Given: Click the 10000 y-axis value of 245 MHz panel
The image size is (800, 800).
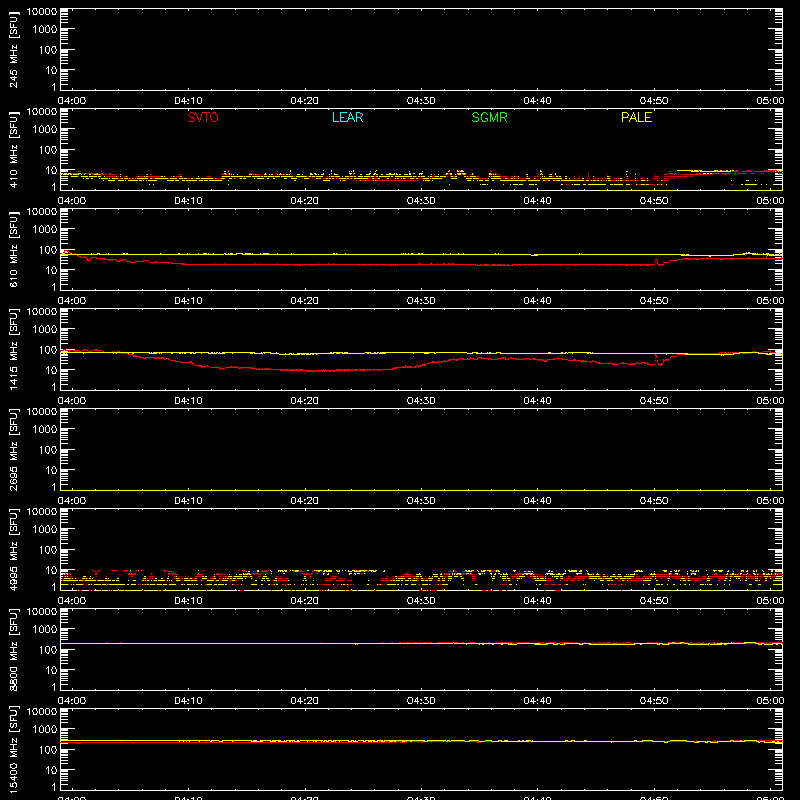Looking at the screenshot, I should pos(42,12).
